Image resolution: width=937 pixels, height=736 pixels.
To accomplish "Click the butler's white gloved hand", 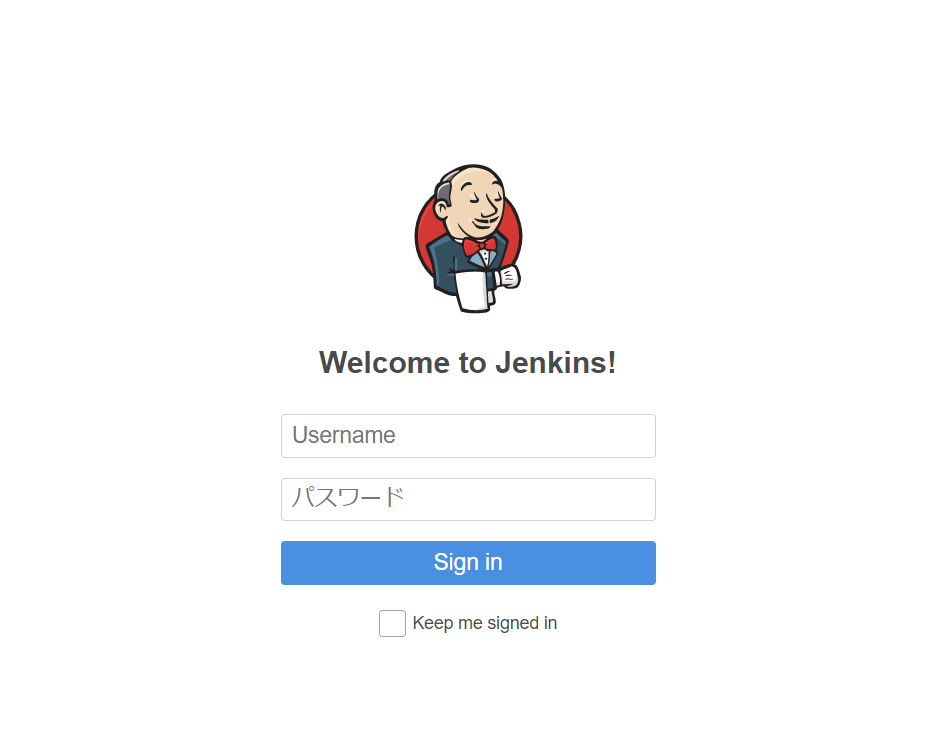I will (508, 278).
